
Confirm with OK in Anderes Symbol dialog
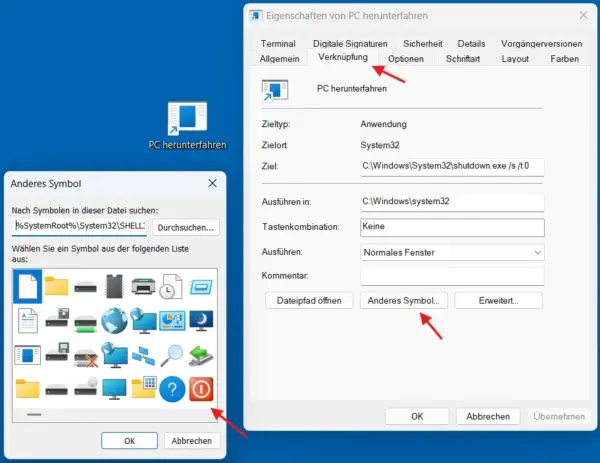[129, 441]
